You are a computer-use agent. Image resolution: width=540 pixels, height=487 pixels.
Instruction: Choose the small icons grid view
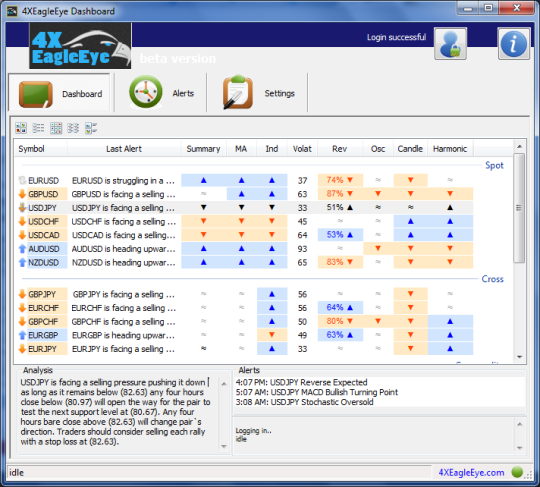click(56, 128)
